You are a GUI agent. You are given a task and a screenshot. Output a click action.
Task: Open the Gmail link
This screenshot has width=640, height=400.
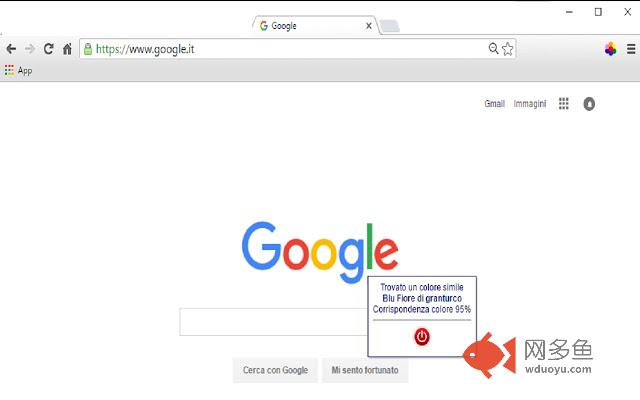point(494,104)
